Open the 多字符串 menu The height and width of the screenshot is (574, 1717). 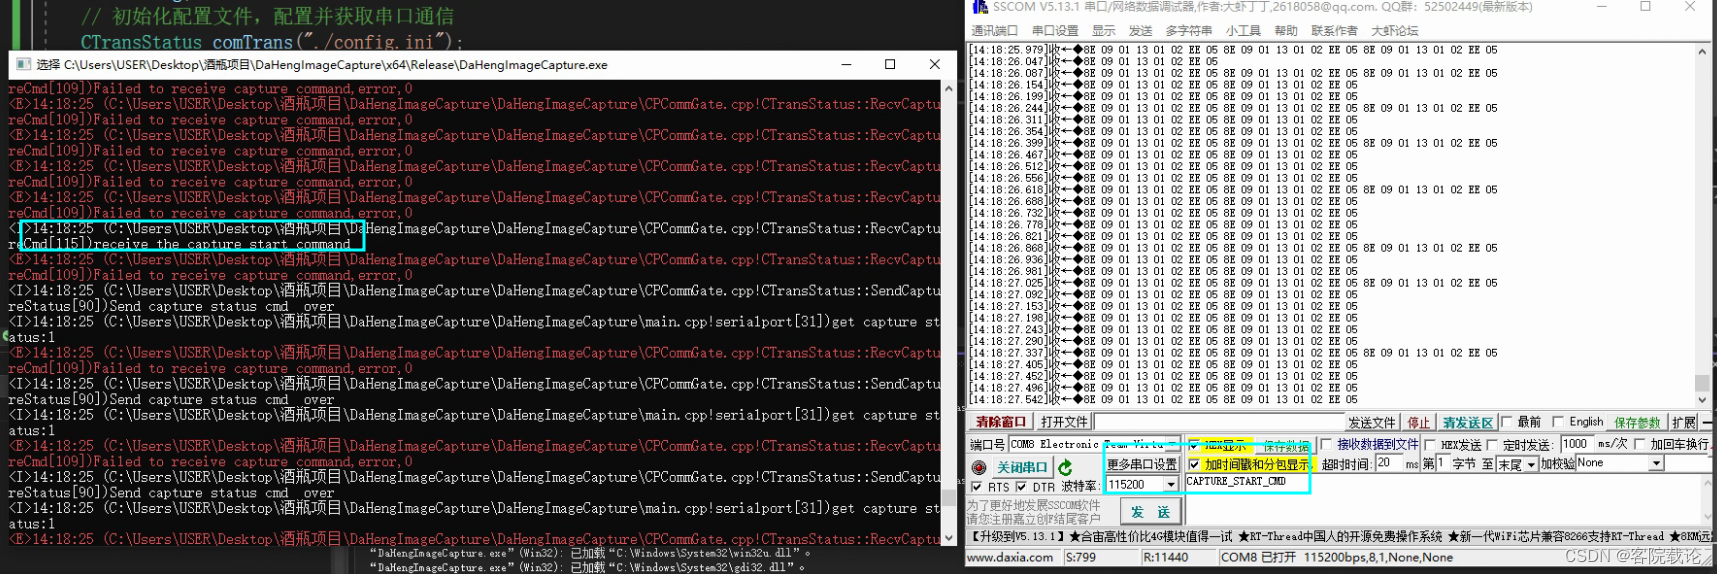tap(1189, 31)
